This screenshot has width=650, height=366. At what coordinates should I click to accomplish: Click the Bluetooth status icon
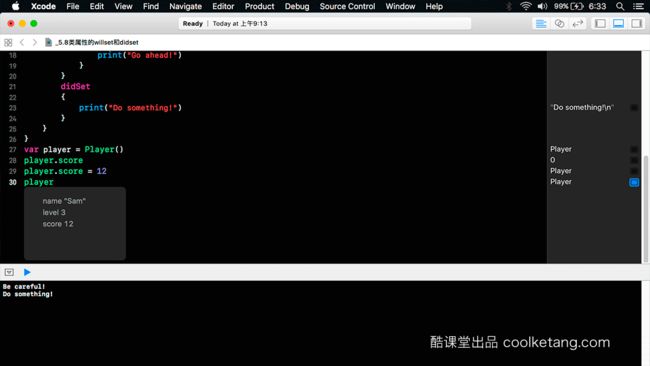509,6
